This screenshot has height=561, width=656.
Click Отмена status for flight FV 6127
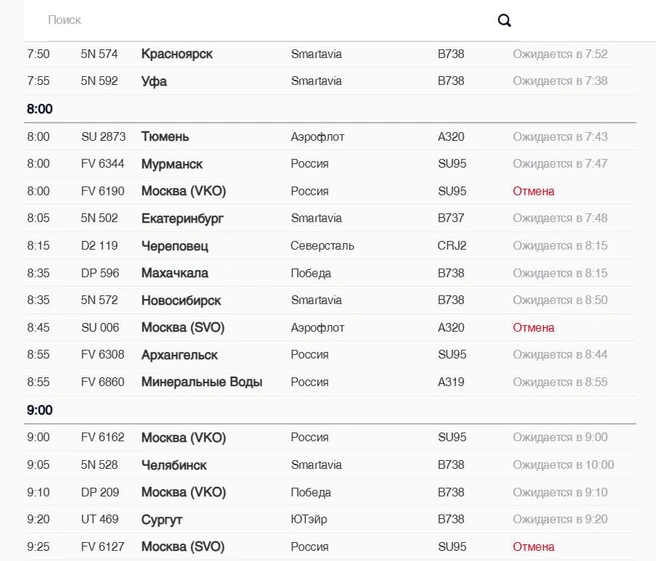(533, 547)
